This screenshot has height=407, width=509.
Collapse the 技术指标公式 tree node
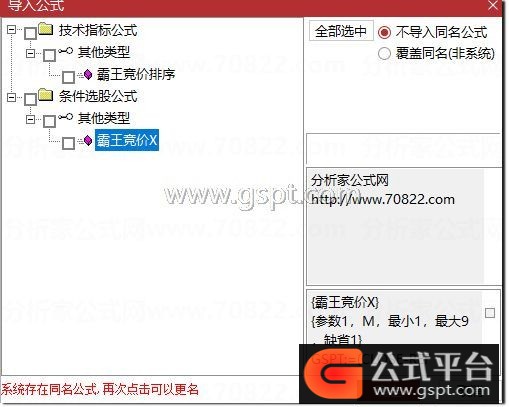tap(11, 29)
